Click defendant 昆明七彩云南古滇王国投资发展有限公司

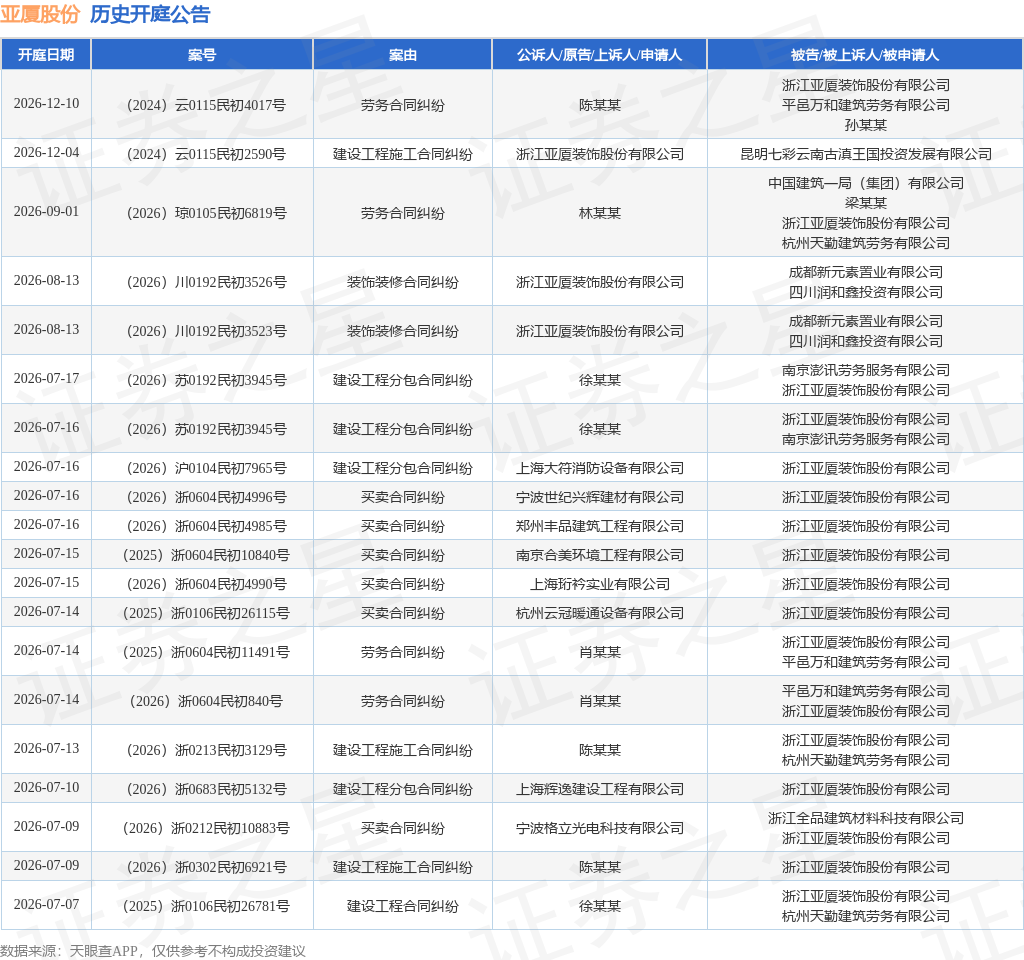click(x=865, y=154)
